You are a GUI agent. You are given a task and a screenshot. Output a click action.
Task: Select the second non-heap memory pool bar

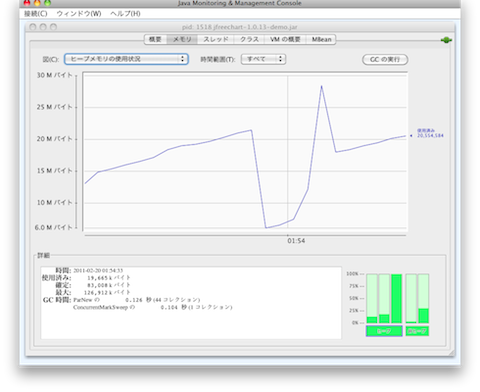(423, 298)
